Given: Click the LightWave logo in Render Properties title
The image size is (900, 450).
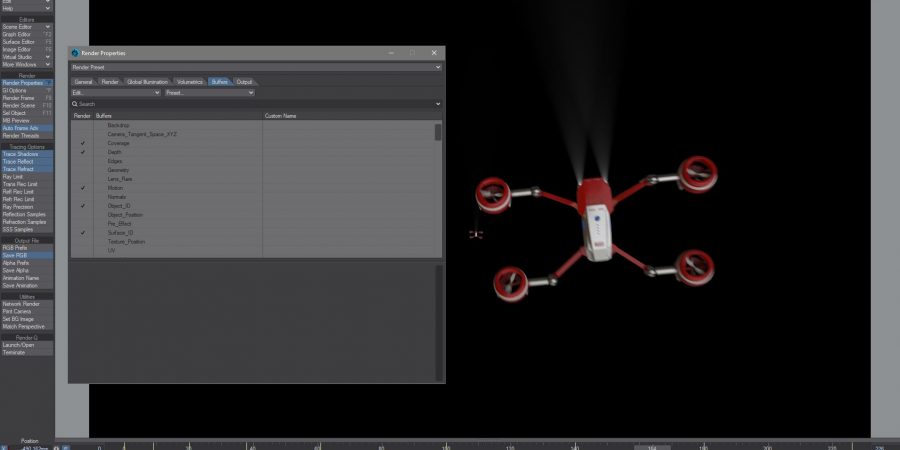Looking at the screenshot, I should tap(75, 53).
